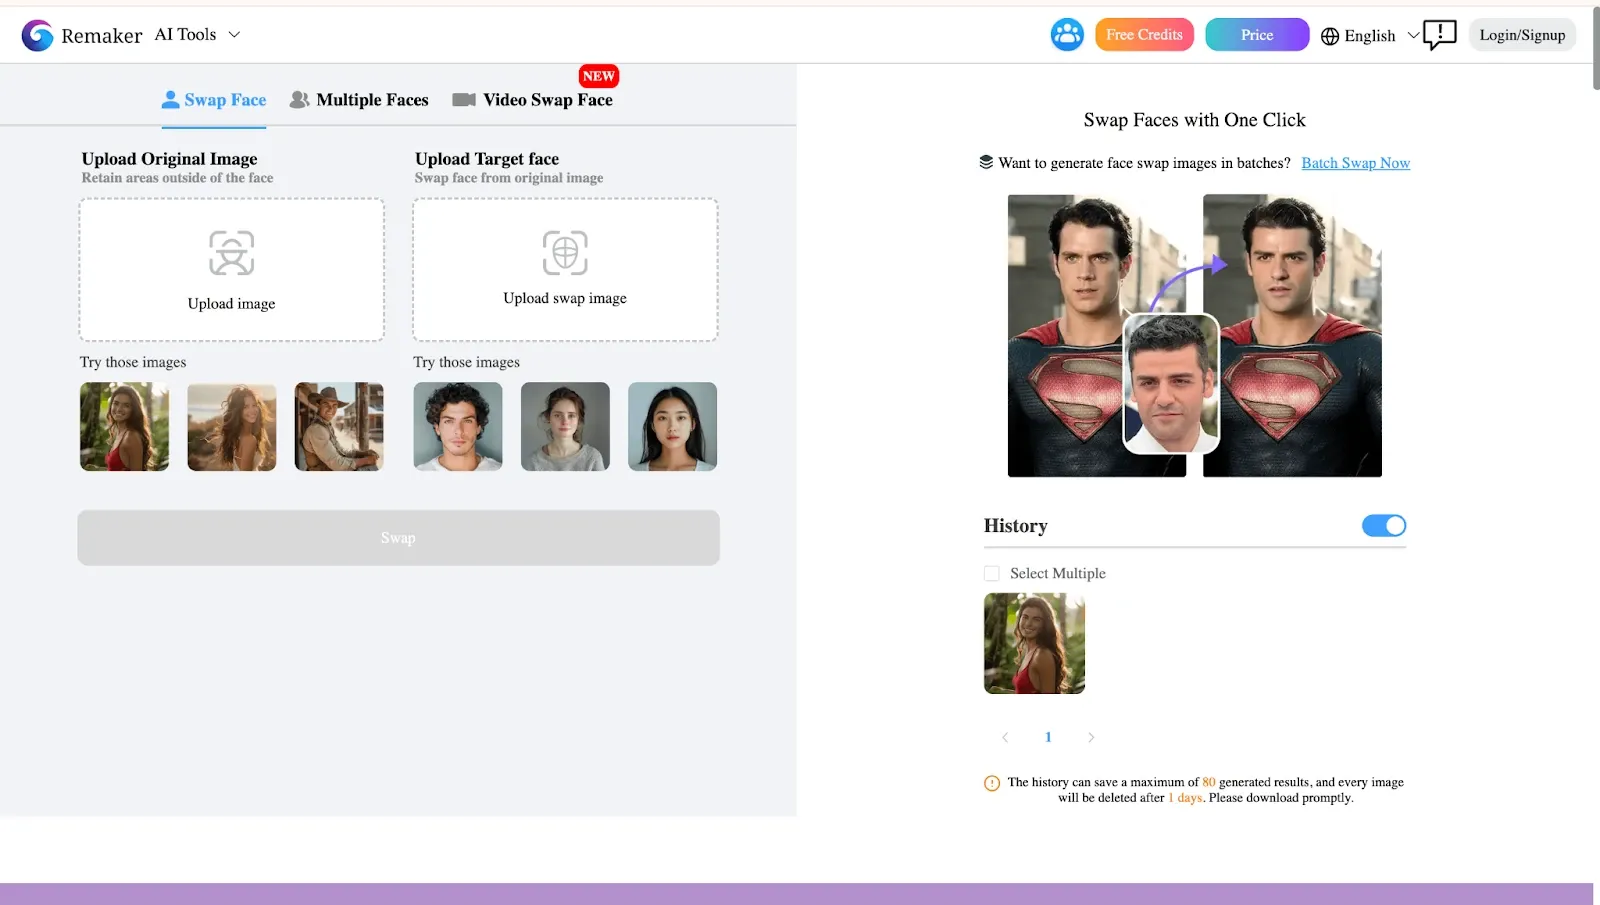This screenshot has height=905, width=1600.
Task: Select the woman in gray shirt sample
Action: pos(565,427)
